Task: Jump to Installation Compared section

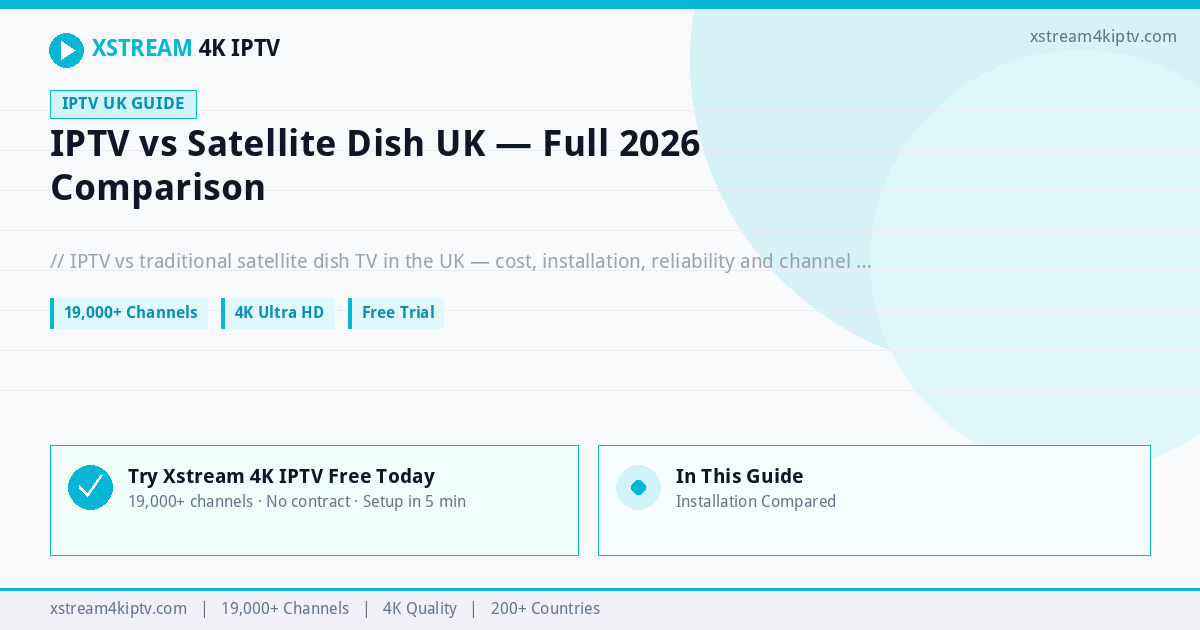Action: 756,501
